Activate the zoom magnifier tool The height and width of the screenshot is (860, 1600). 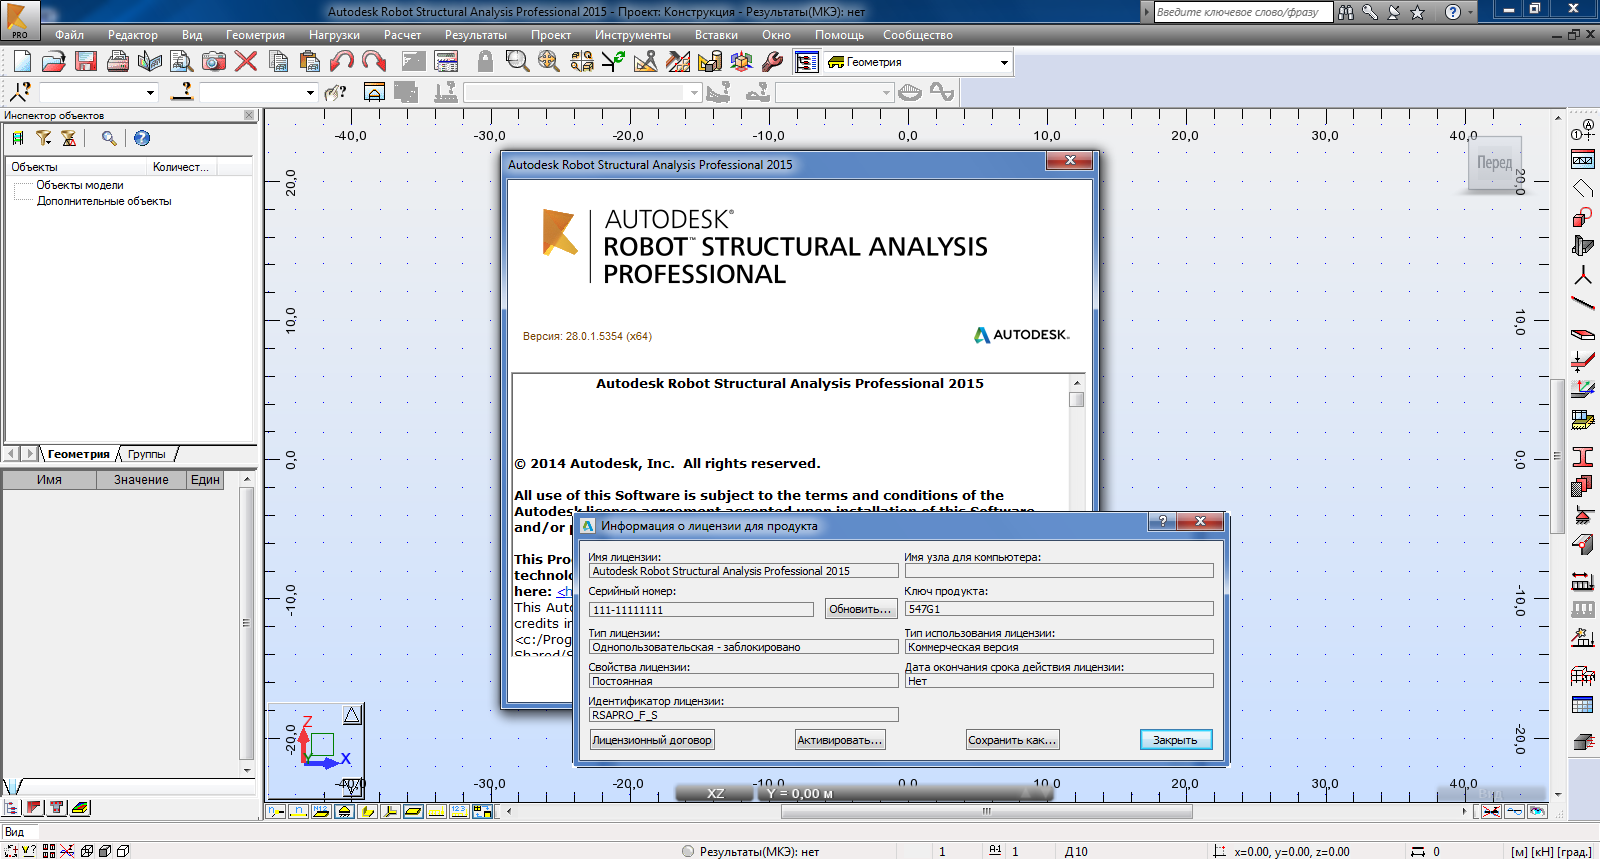click(x=517, y=62)
